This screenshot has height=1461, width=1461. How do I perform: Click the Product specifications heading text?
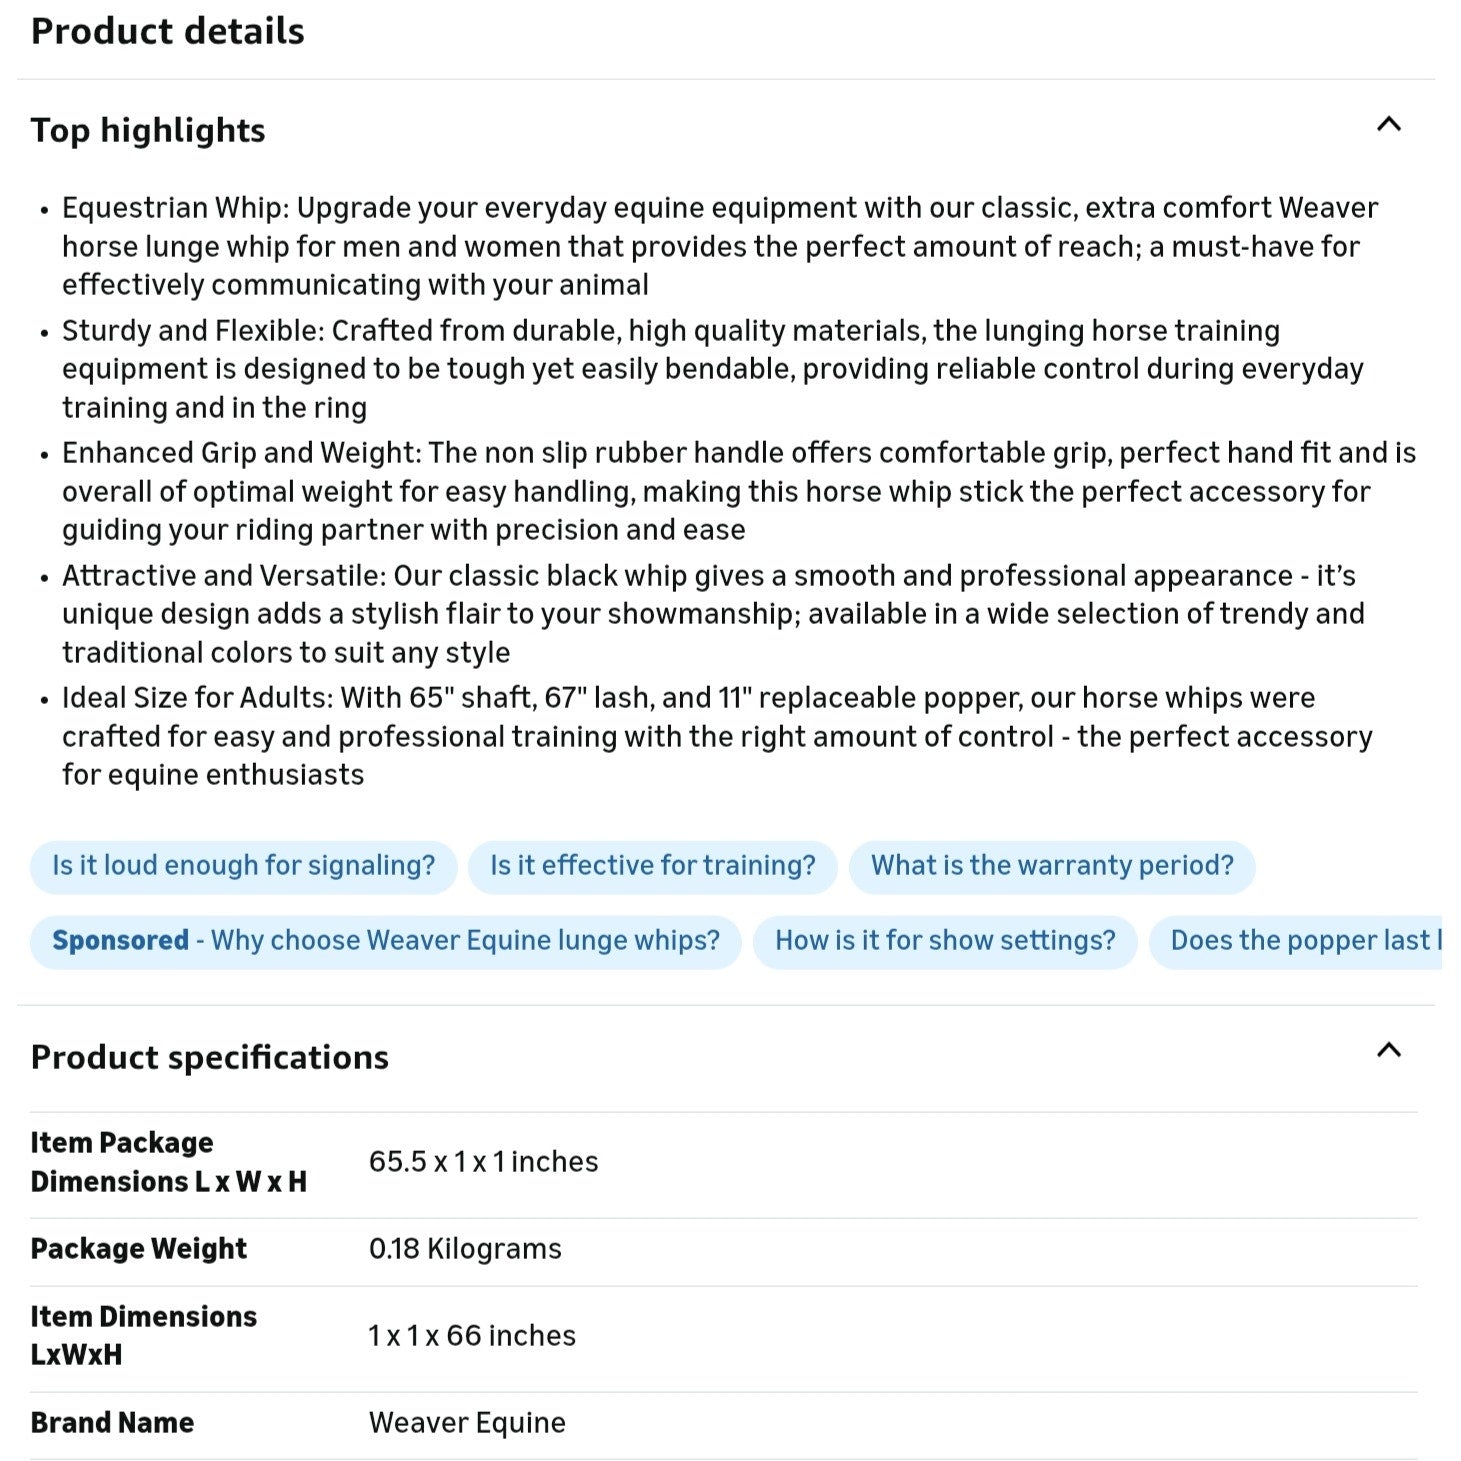click(209, 1057)
